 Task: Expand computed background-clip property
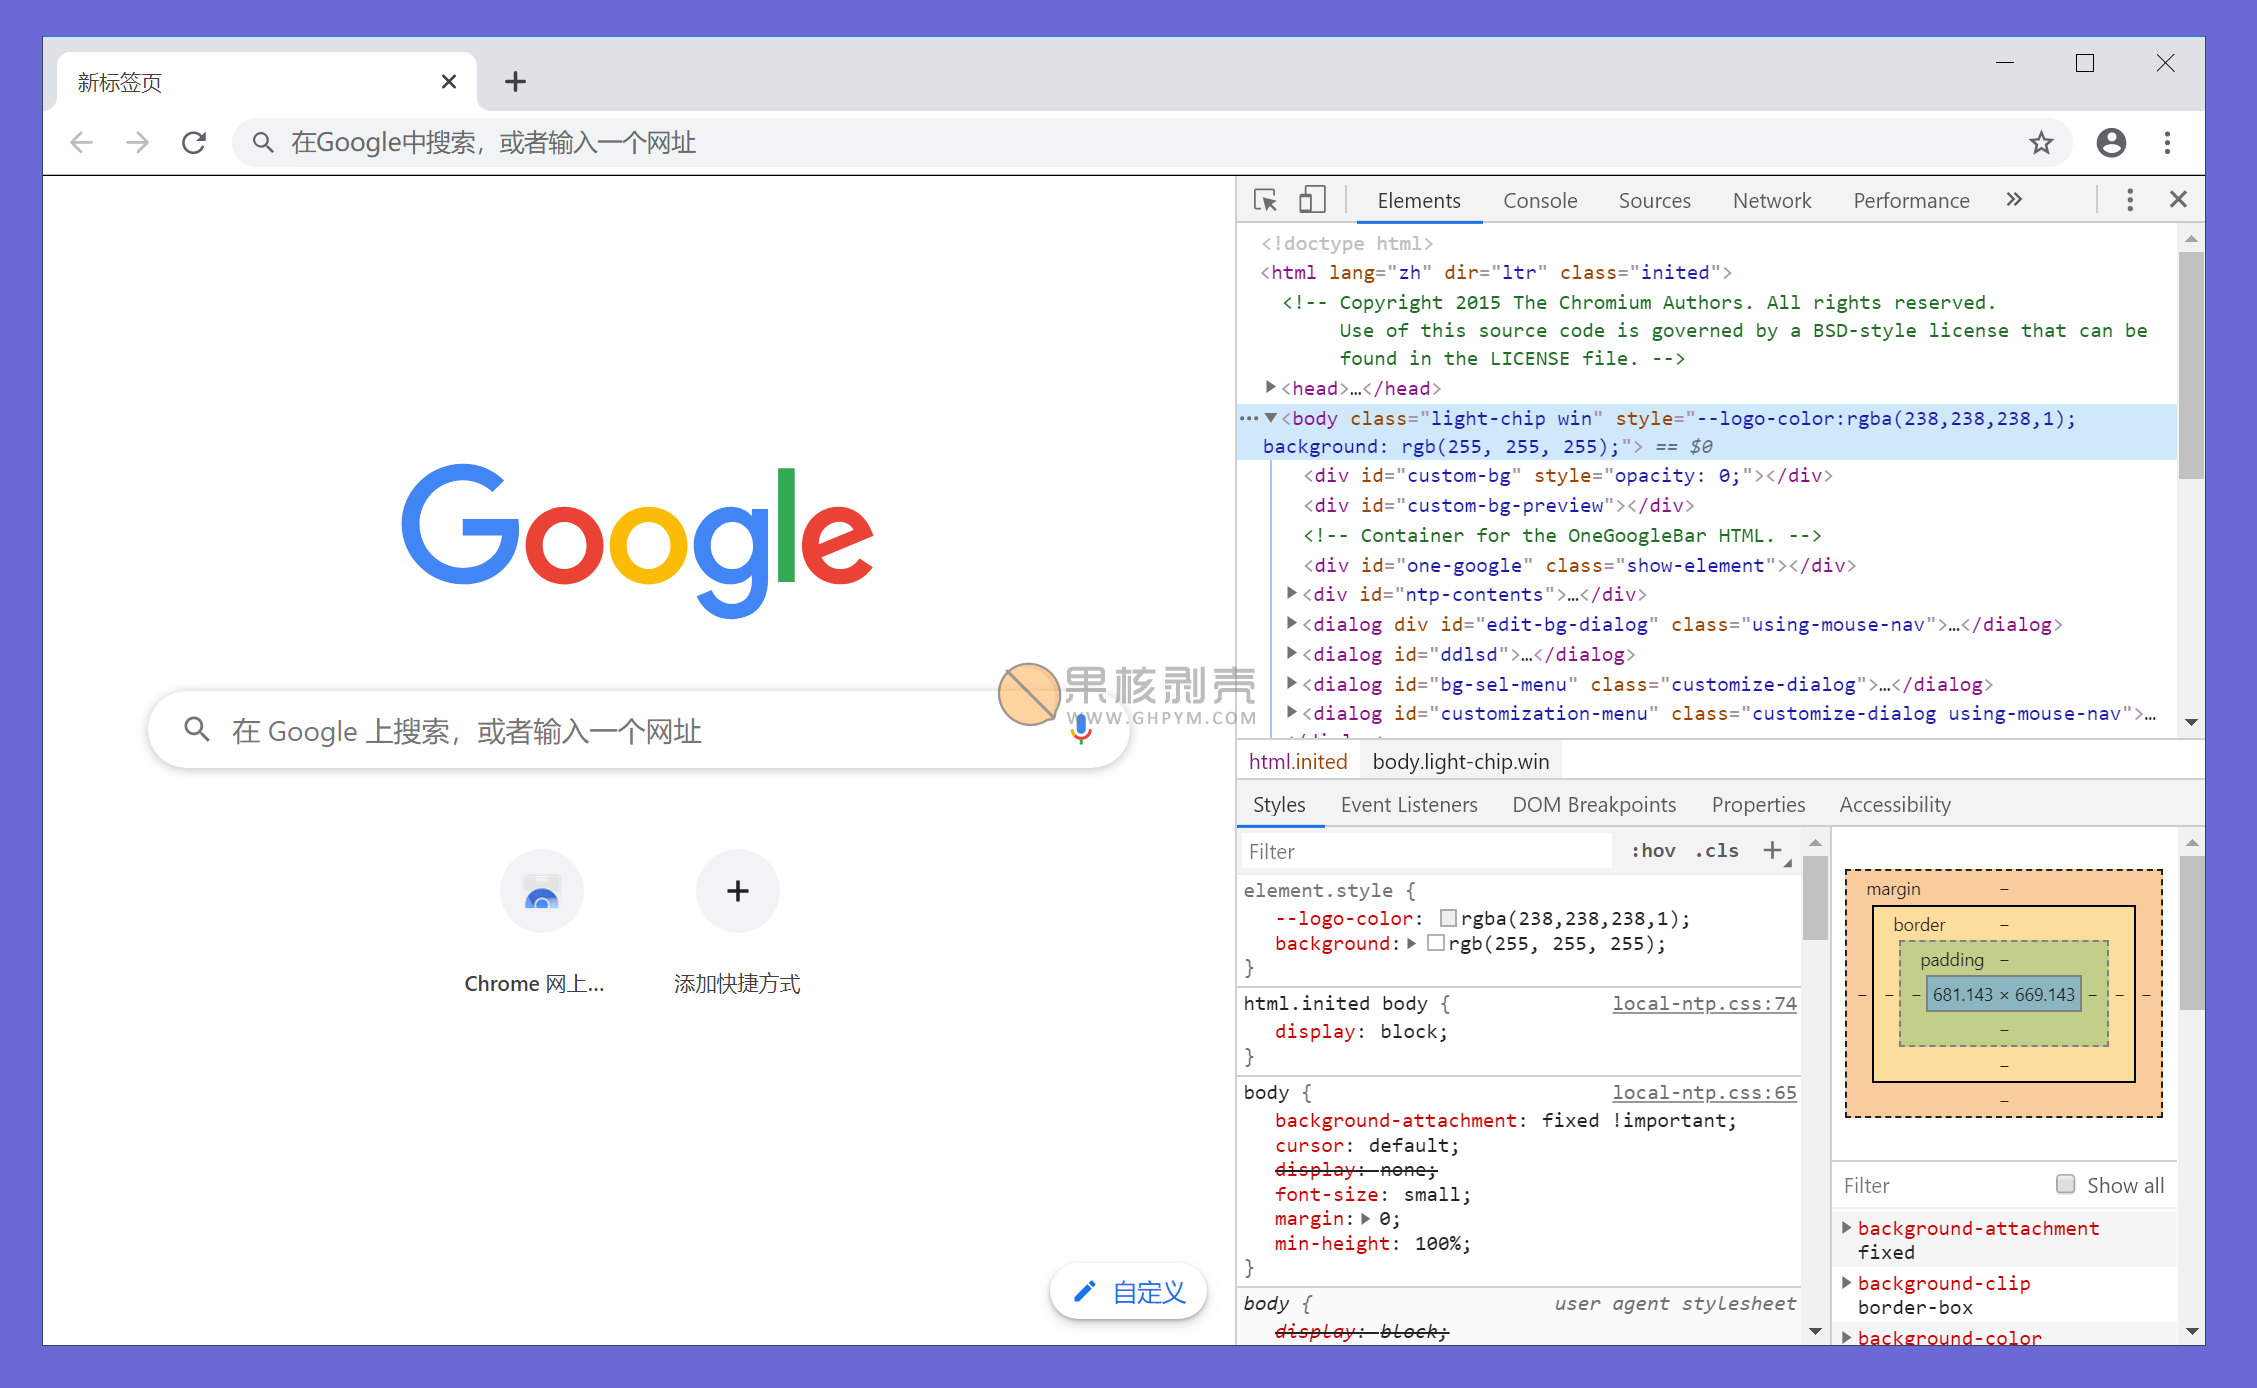pyautogui.click(x=1846, y=1282)
